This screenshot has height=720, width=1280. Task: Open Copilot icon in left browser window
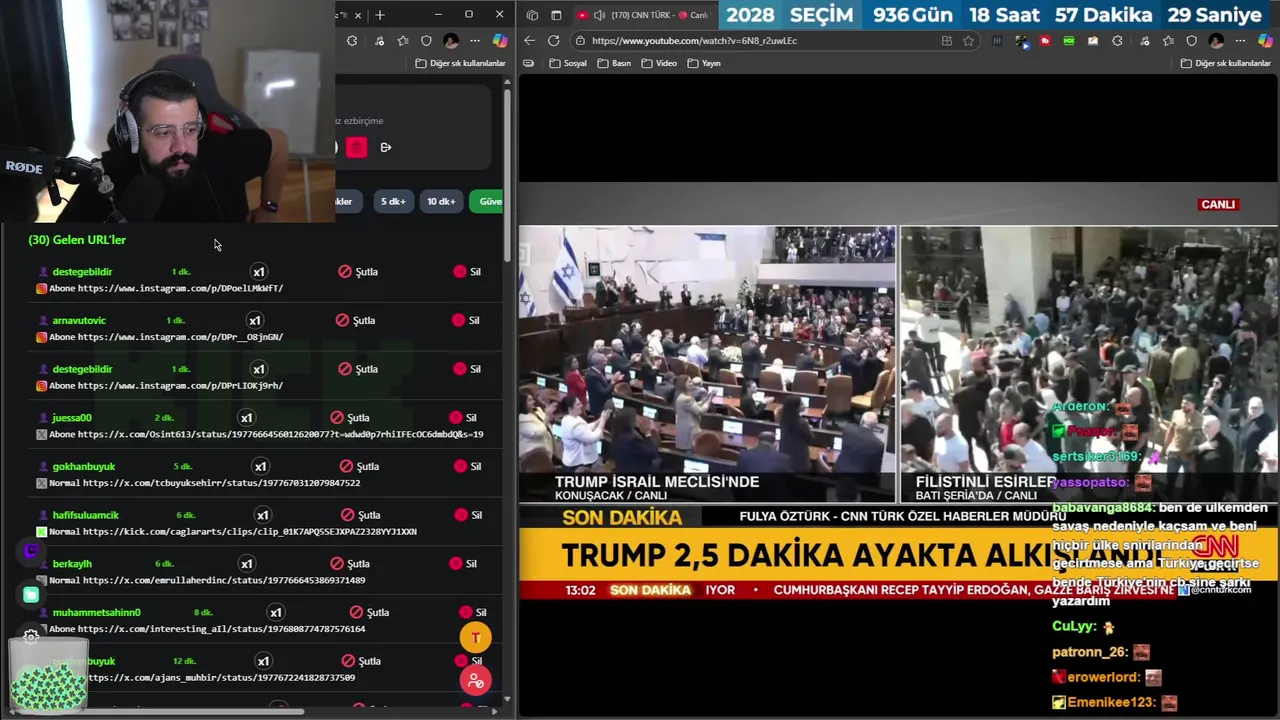500,41
